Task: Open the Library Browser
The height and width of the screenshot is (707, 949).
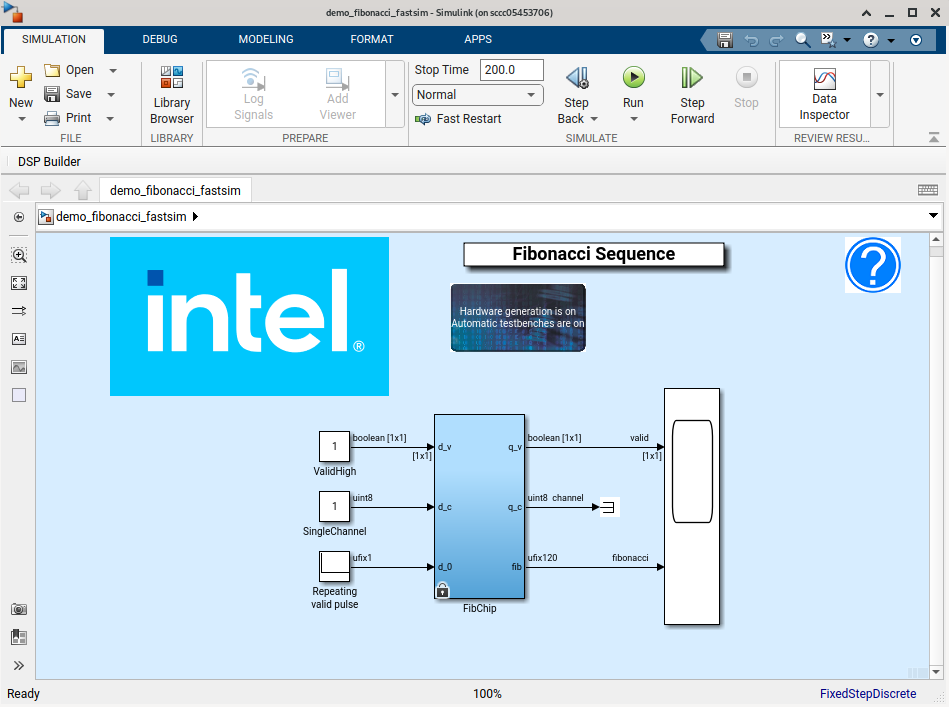Action: pos(172,95)
